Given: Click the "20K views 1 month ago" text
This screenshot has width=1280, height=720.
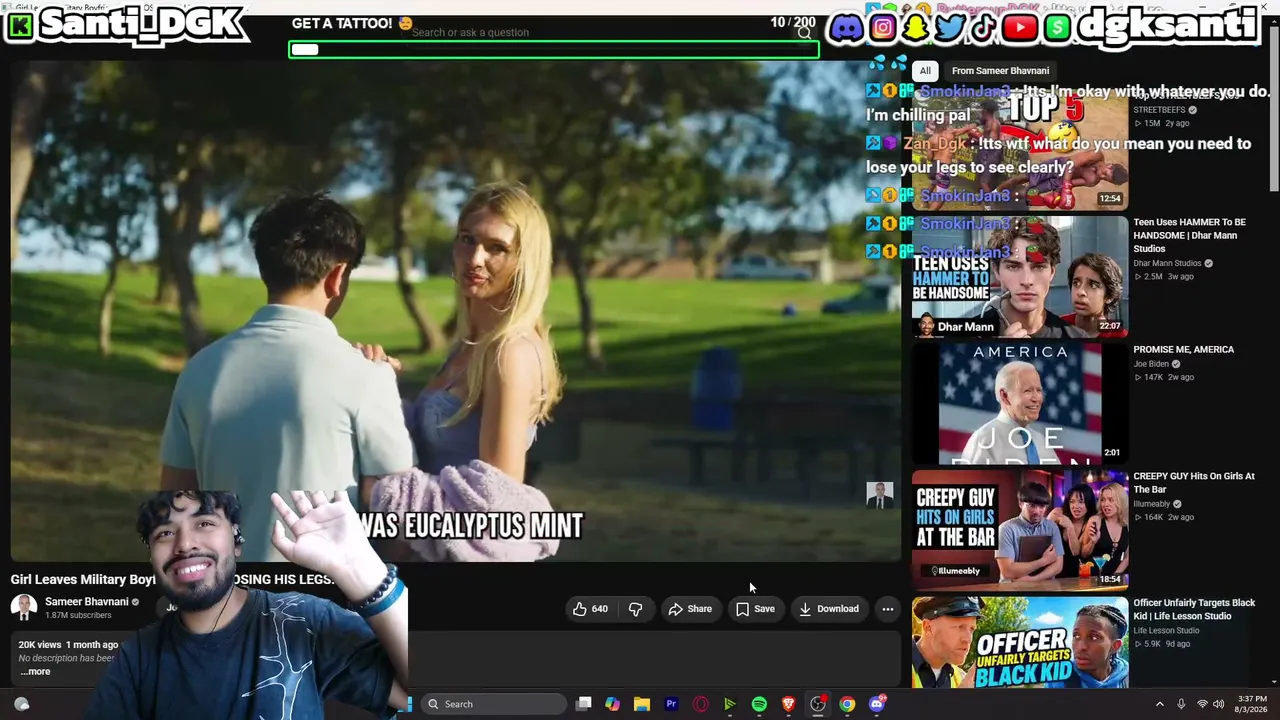Looking at the screenshot, I should coord(68,645).
